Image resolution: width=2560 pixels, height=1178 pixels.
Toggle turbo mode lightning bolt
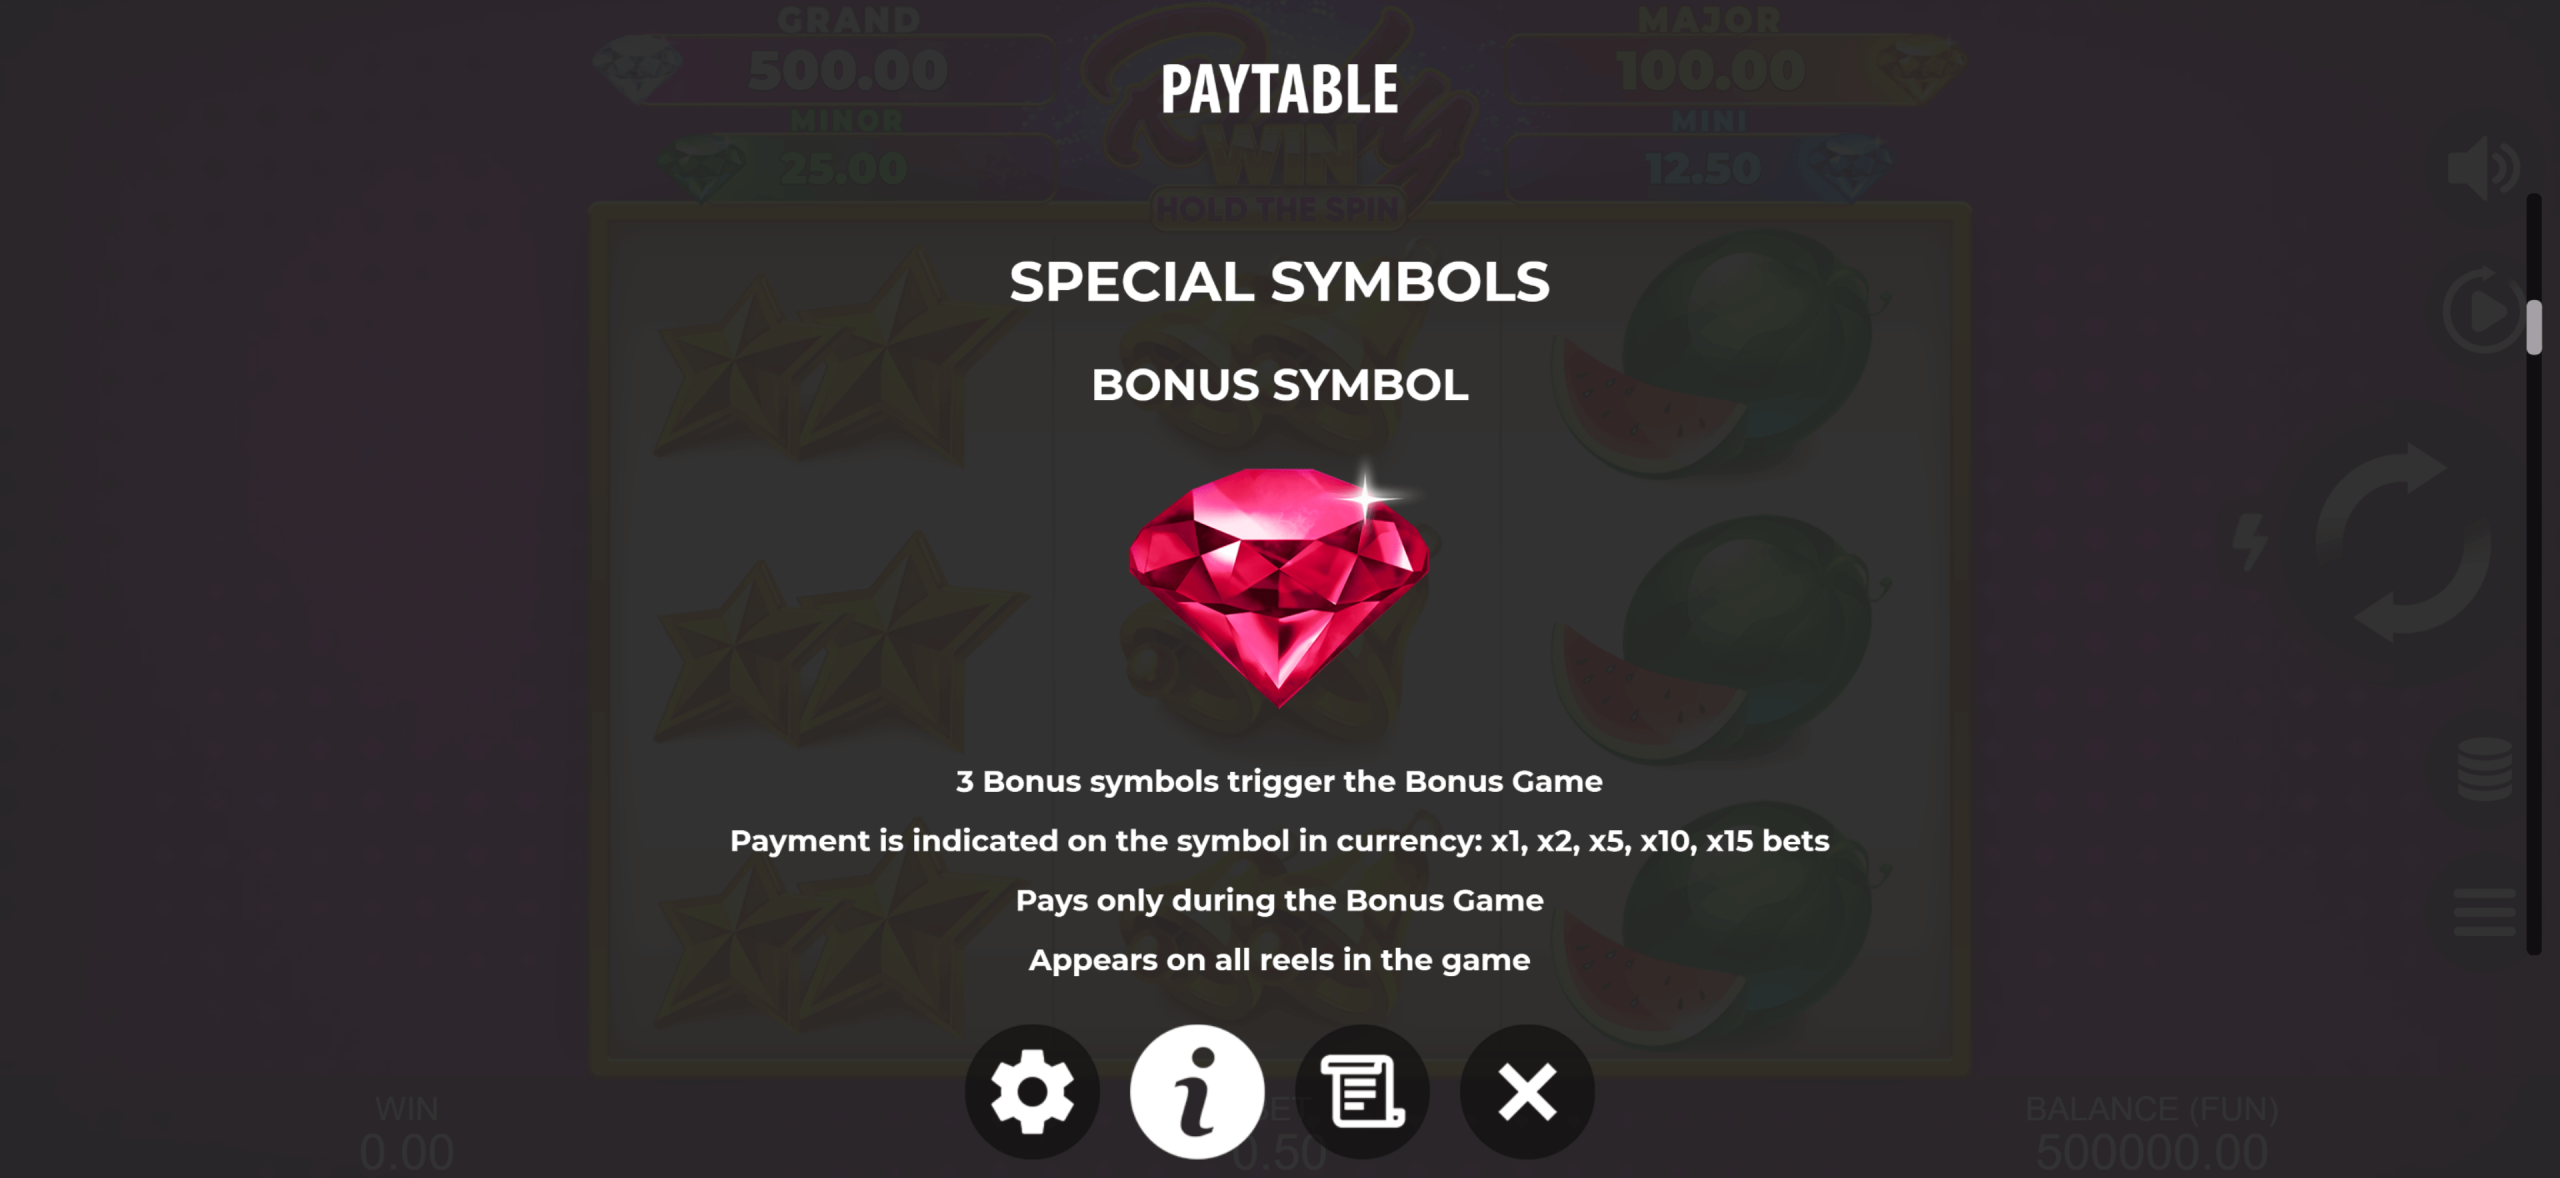[x=2250, y=542]
